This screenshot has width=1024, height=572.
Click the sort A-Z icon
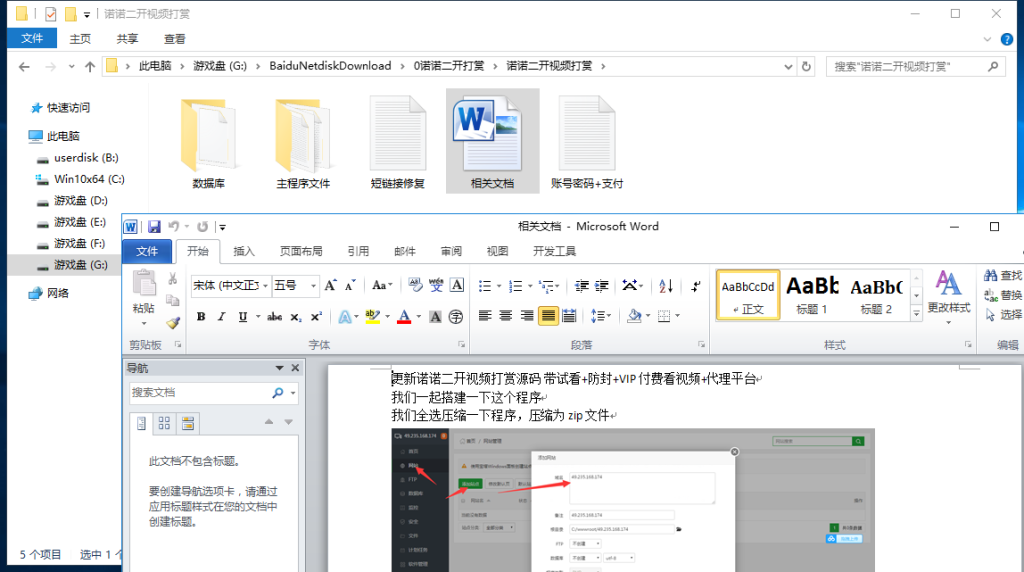point(665,286)
